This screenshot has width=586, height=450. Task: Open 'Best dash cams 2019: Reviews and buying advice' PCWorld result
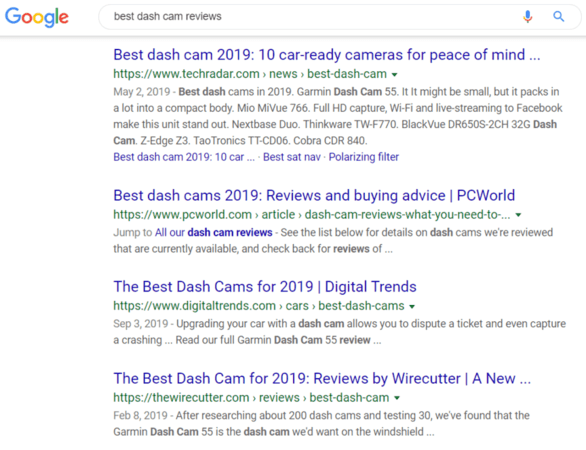314,195
